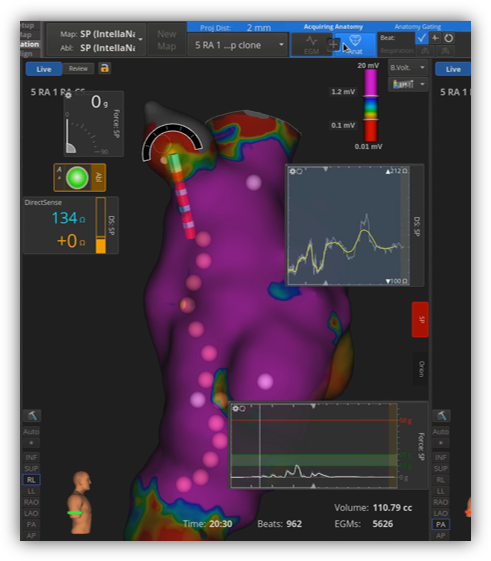Click the EGMs 5626 count

364,524
